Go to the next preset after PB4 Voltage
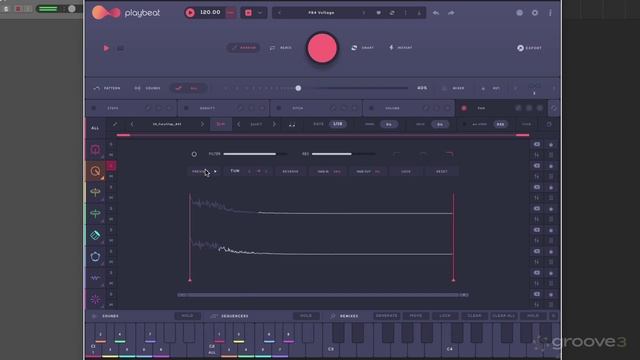Viewport: 640px width, 360px height. [364, 13]
